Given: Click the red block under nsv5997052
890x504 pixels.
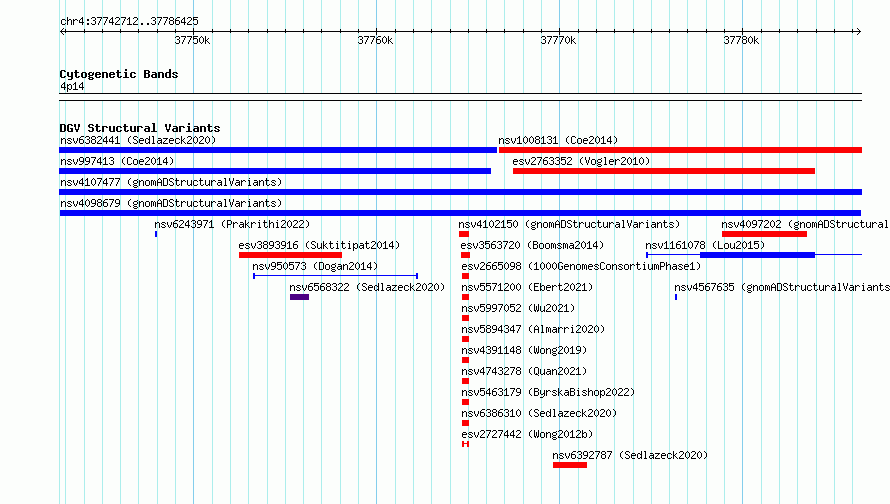Looking at the screenshot, I should click(465, 318).
